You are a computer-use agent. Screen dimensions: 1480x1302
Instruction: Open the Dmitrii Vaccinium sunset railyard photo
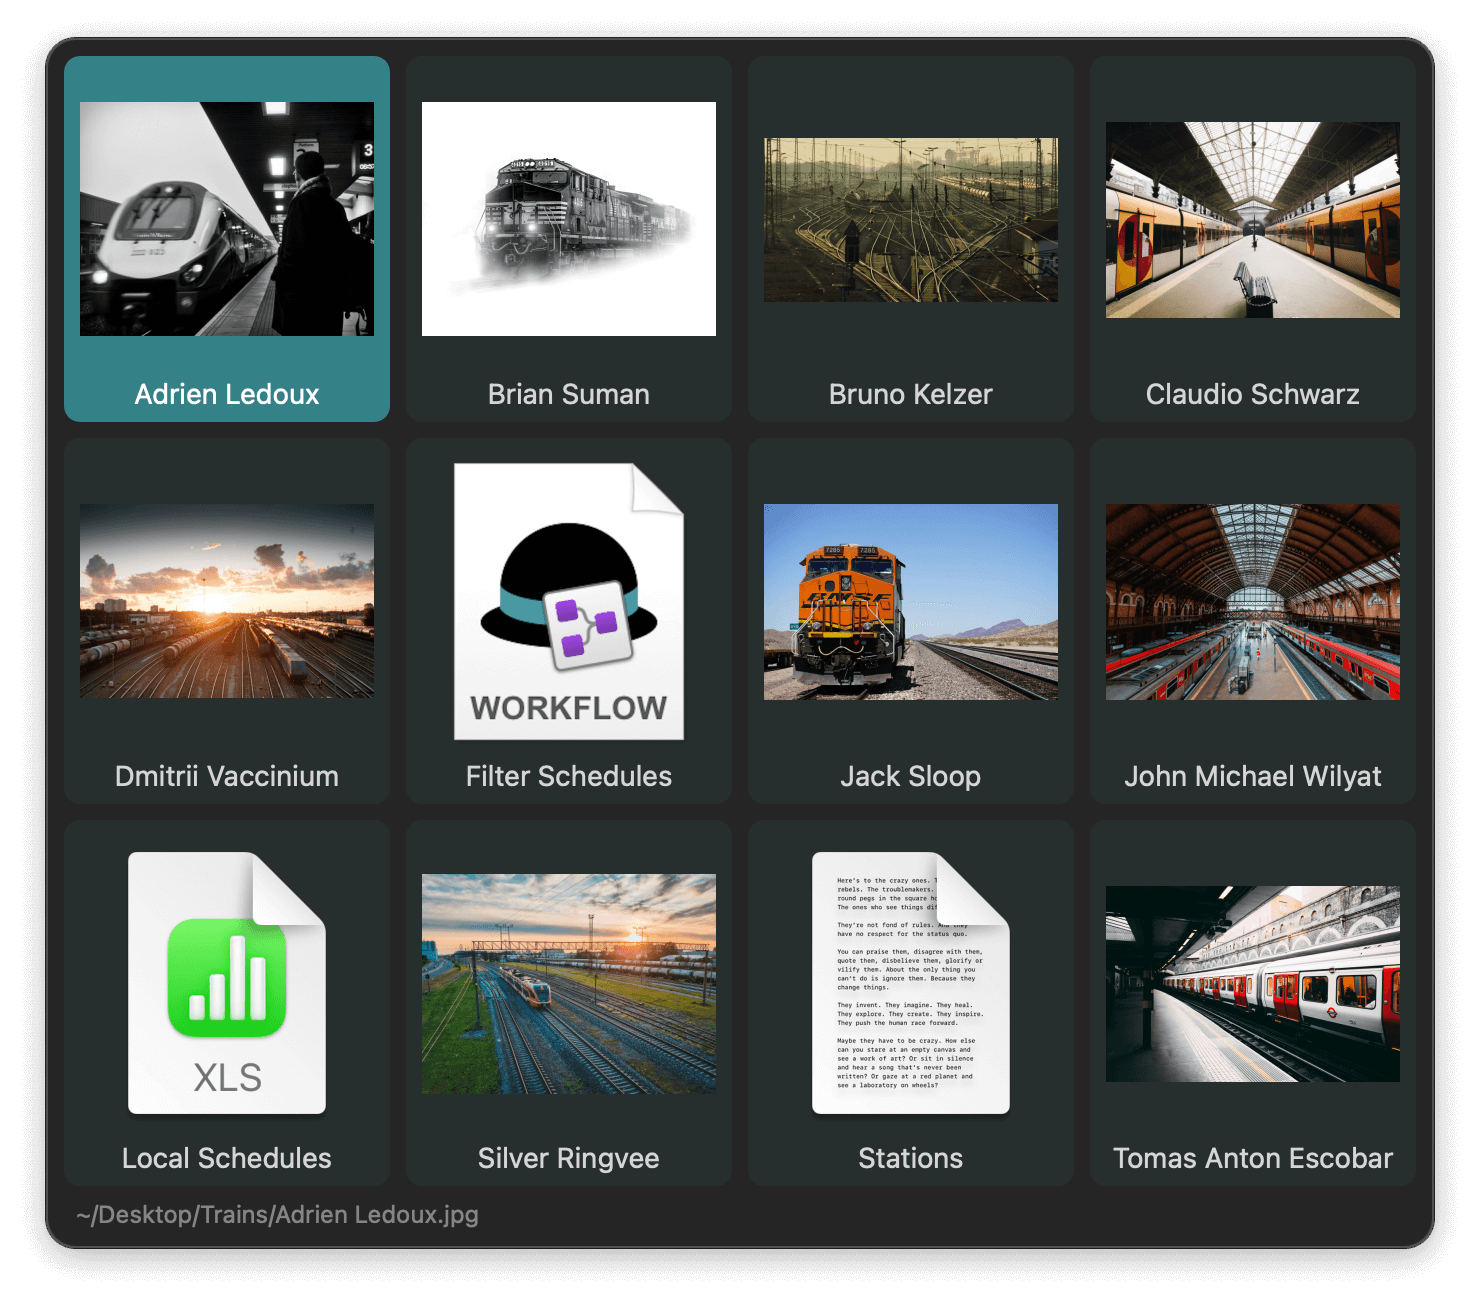(227, 601)
